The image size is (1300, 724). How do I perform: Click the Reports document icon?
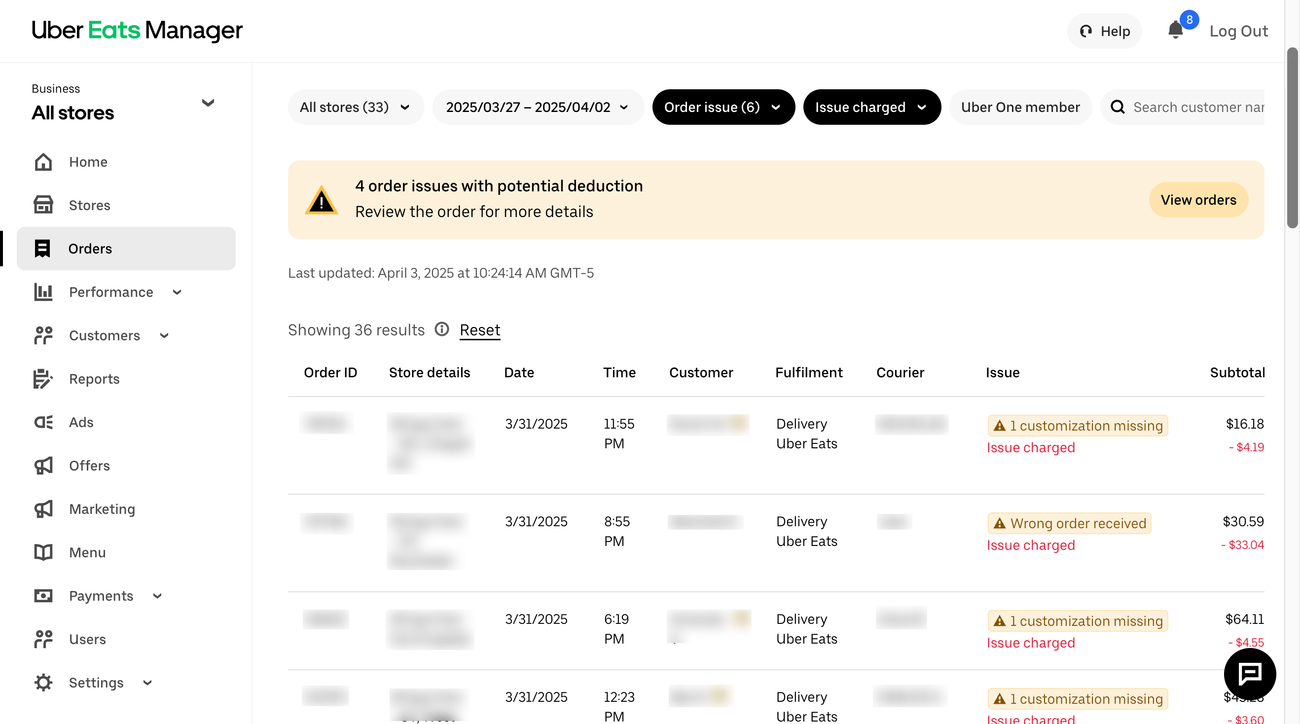point(43,379)
